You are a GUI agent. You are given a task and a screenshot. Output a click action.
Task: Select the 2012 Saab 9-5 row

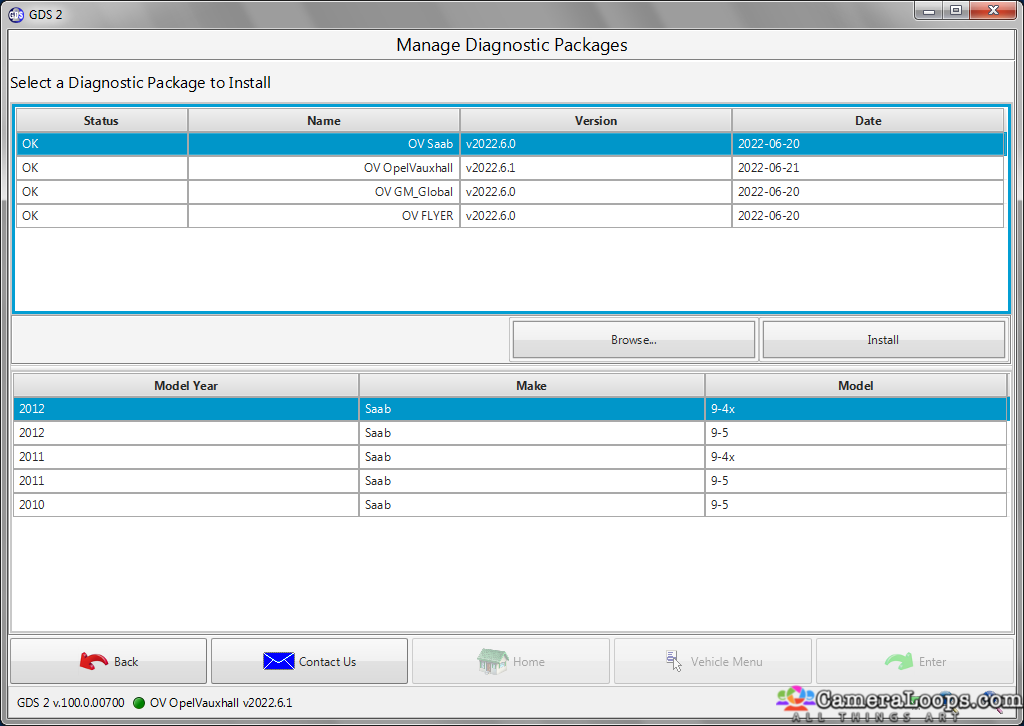[x=510, y=433]
